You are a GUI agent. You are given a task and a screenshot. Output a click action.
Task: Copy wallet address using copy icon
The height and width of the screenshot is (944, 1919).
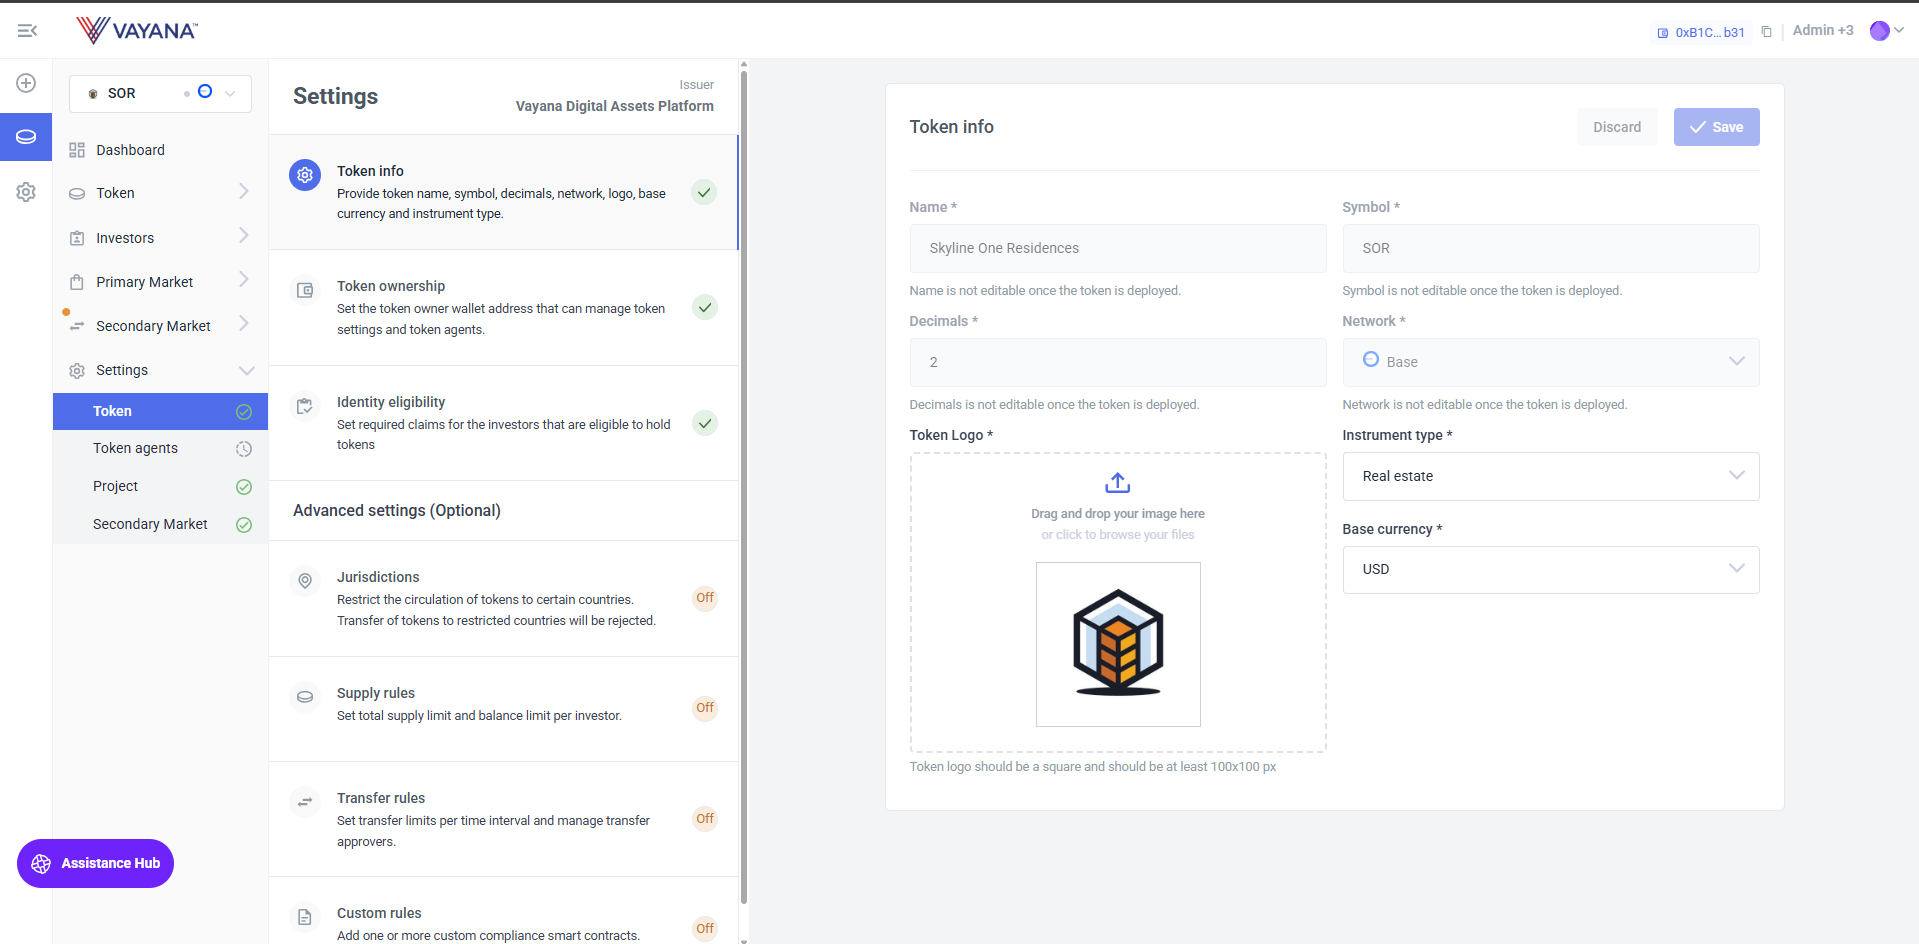1766,32
